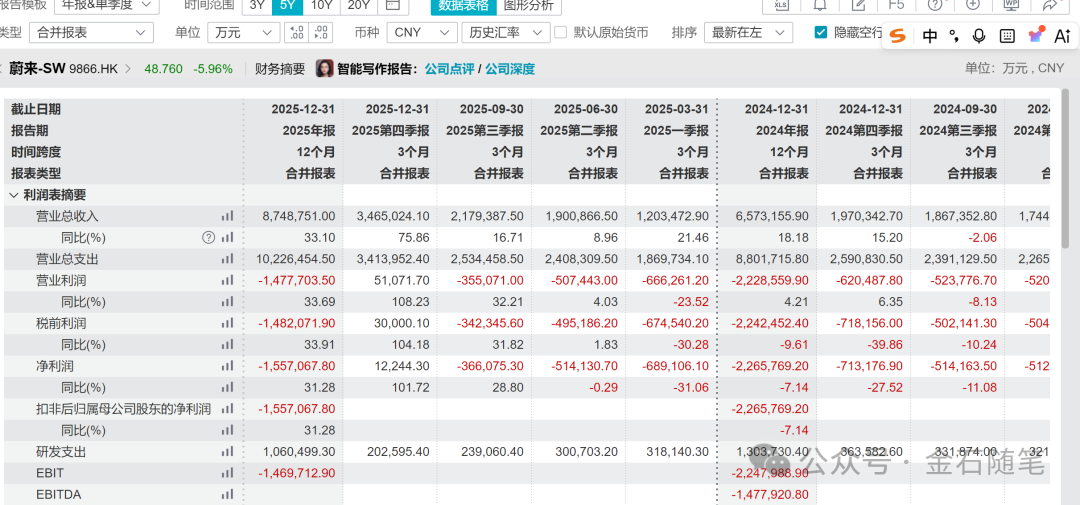Go to next stock via right chevron
1080x505 pixels.
coord(127,69)
